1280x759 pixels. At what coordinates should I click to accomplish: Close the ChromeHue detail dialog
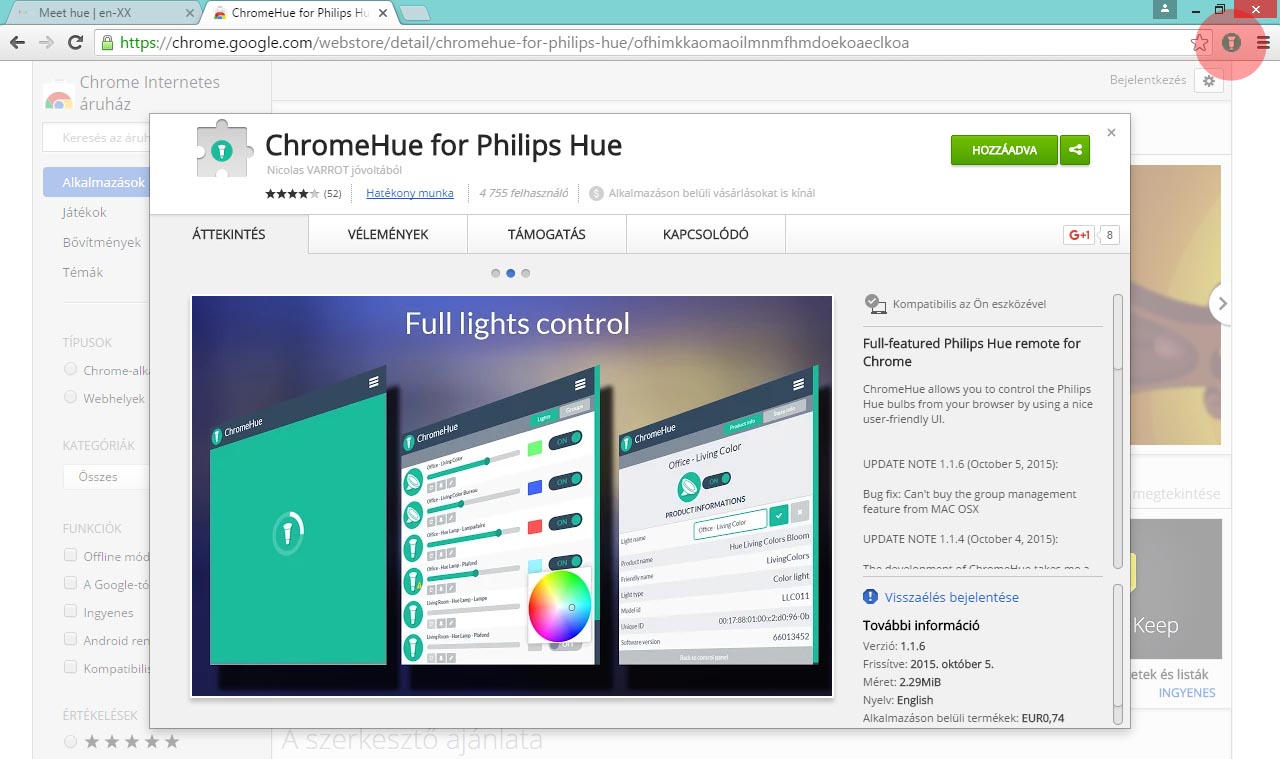click(1111, 132)
